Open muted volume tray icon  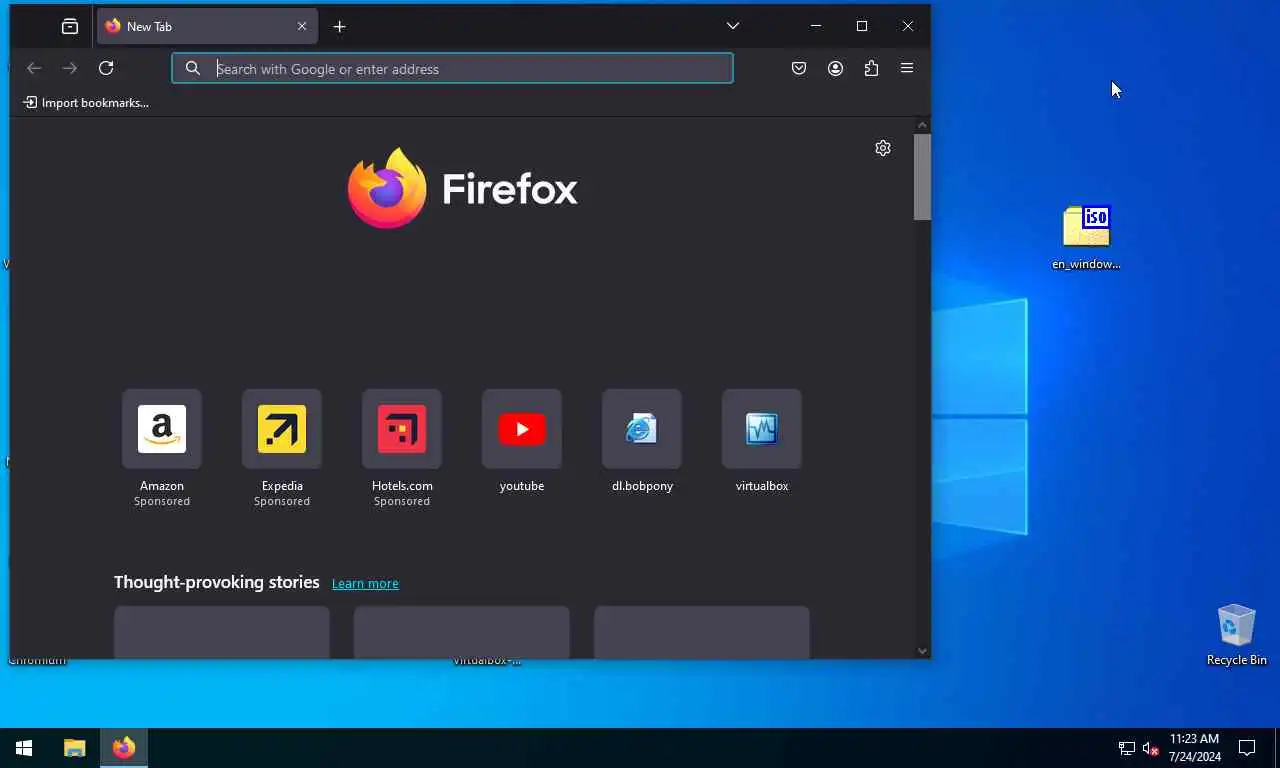click(1150, 748)
